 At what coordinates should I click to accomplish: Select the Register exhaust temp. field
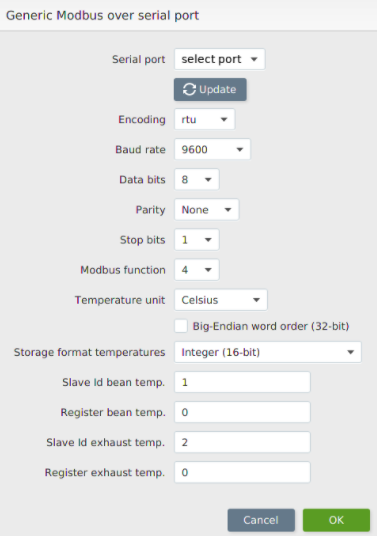(242, 472)
